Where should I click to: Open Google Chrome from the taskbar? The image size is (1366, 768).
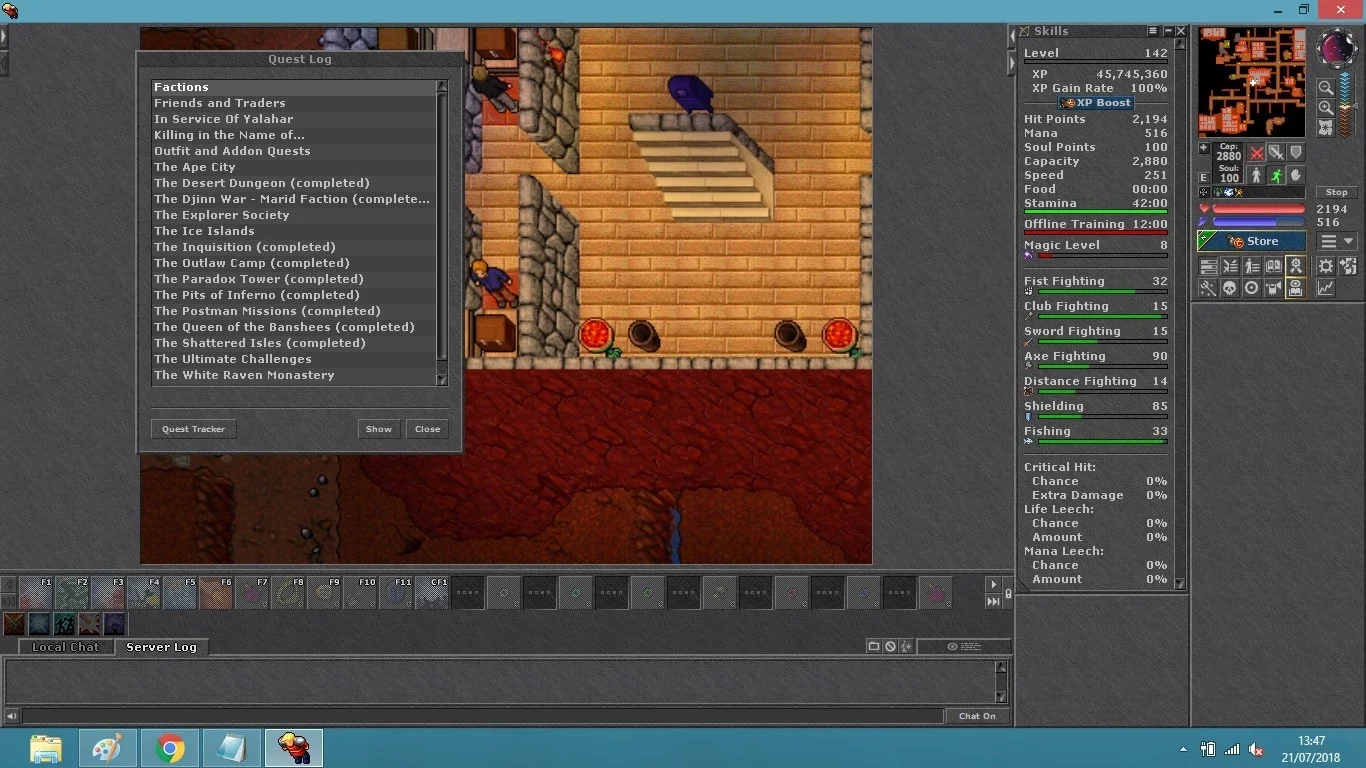click(170, 748)
